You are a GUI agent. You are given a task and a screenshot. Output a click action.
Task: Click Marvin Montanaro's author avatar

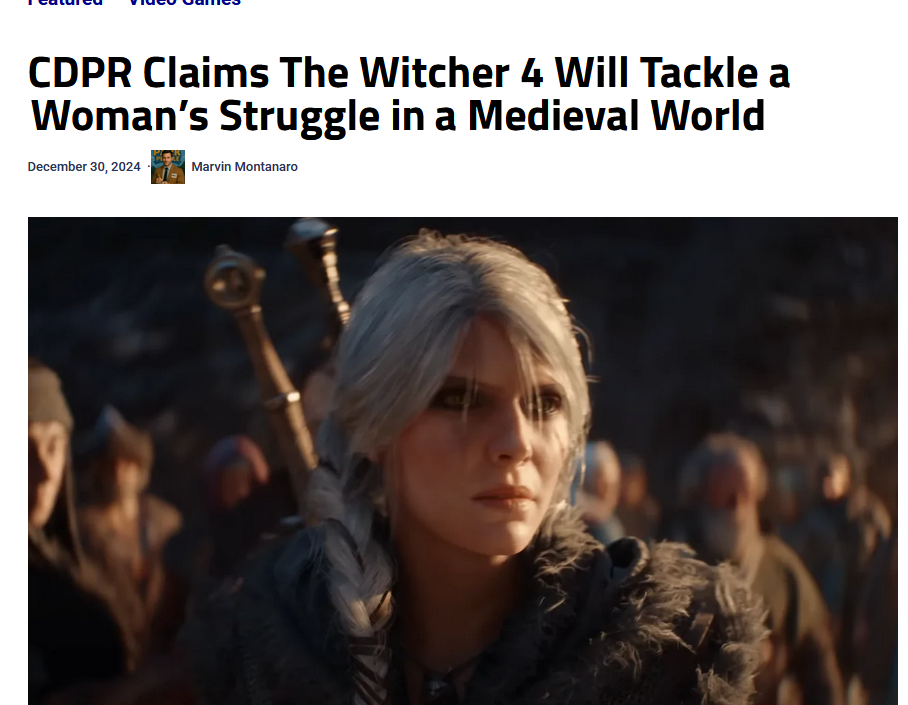[168, 167]
